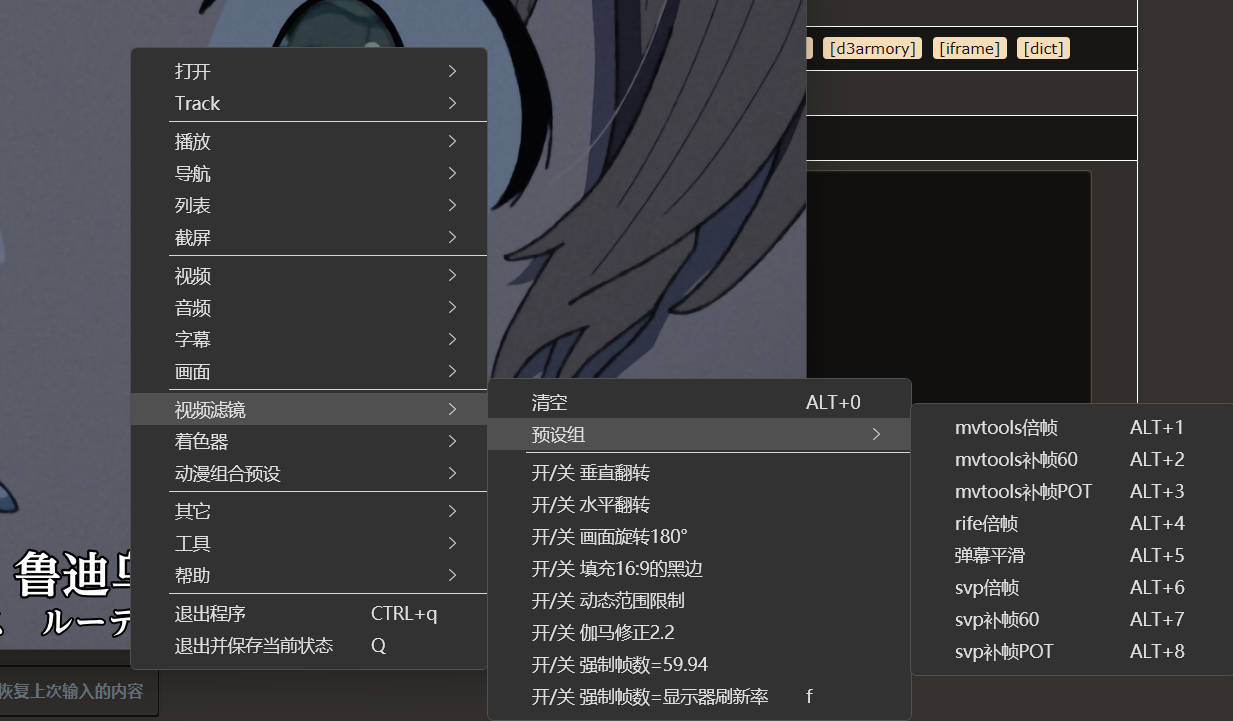Screen dimensions: 1233x721
Task: Open the 截屏 submenu
Action: (x=309, y=237)
